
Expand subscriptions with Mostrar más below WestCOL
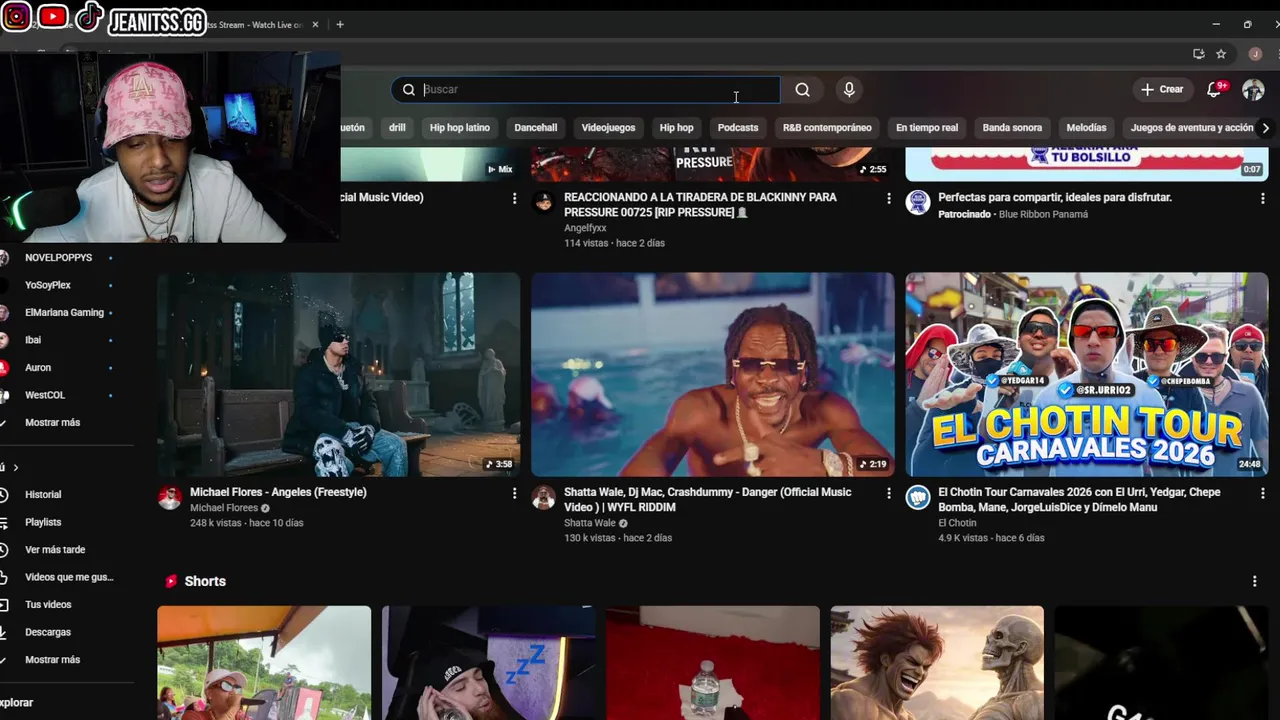[52, 423]
